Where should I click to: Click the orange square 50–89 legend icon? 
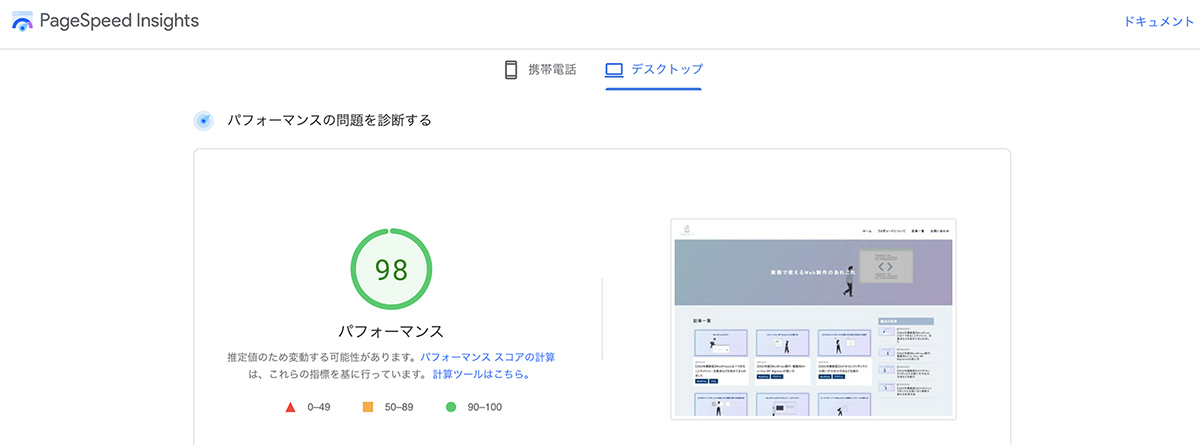pos(368,407)
